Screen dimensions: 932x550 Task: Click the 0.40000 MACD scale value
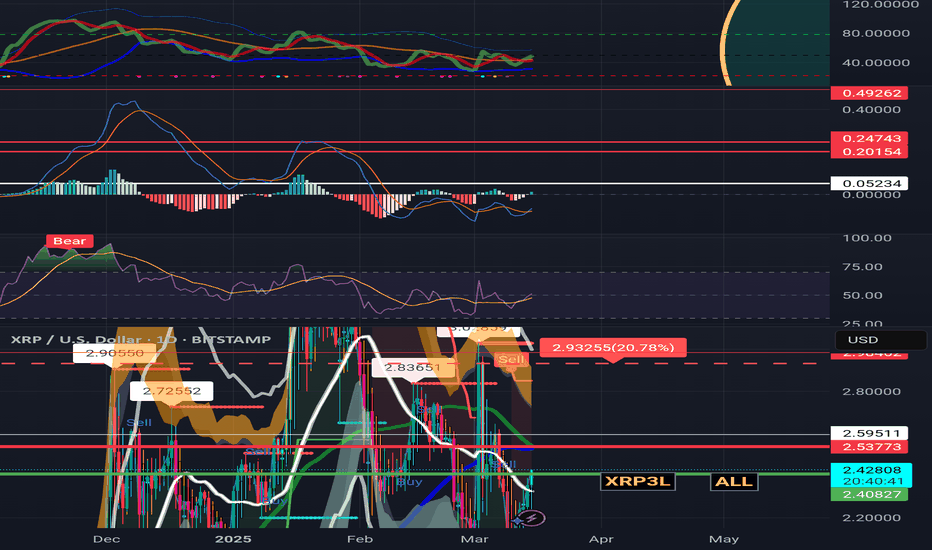click(871, 109)
